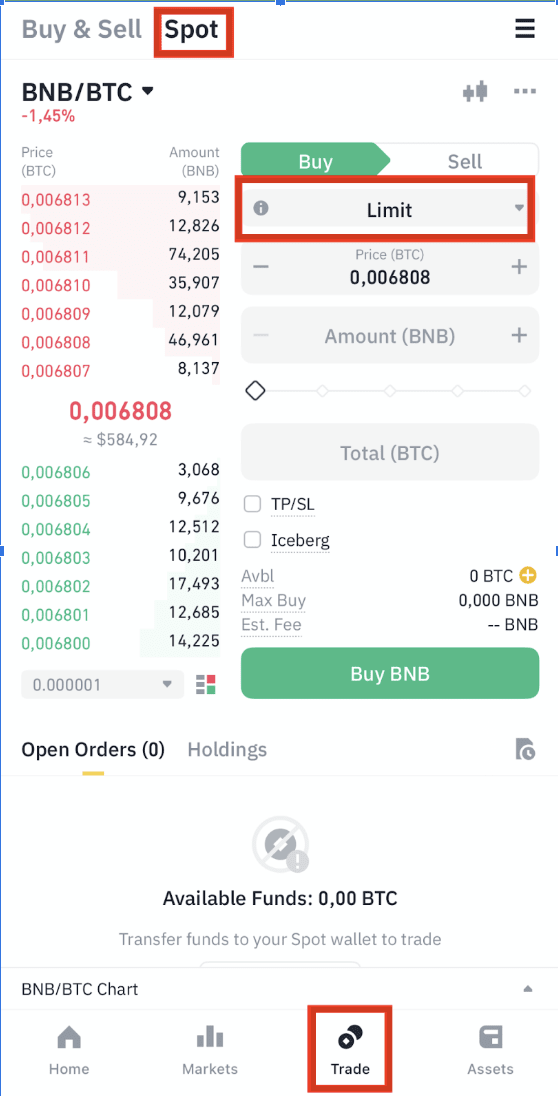Open the three-dot more options icon
The height and width of the screenshot is (1096, 558).
tap(524, 92)
